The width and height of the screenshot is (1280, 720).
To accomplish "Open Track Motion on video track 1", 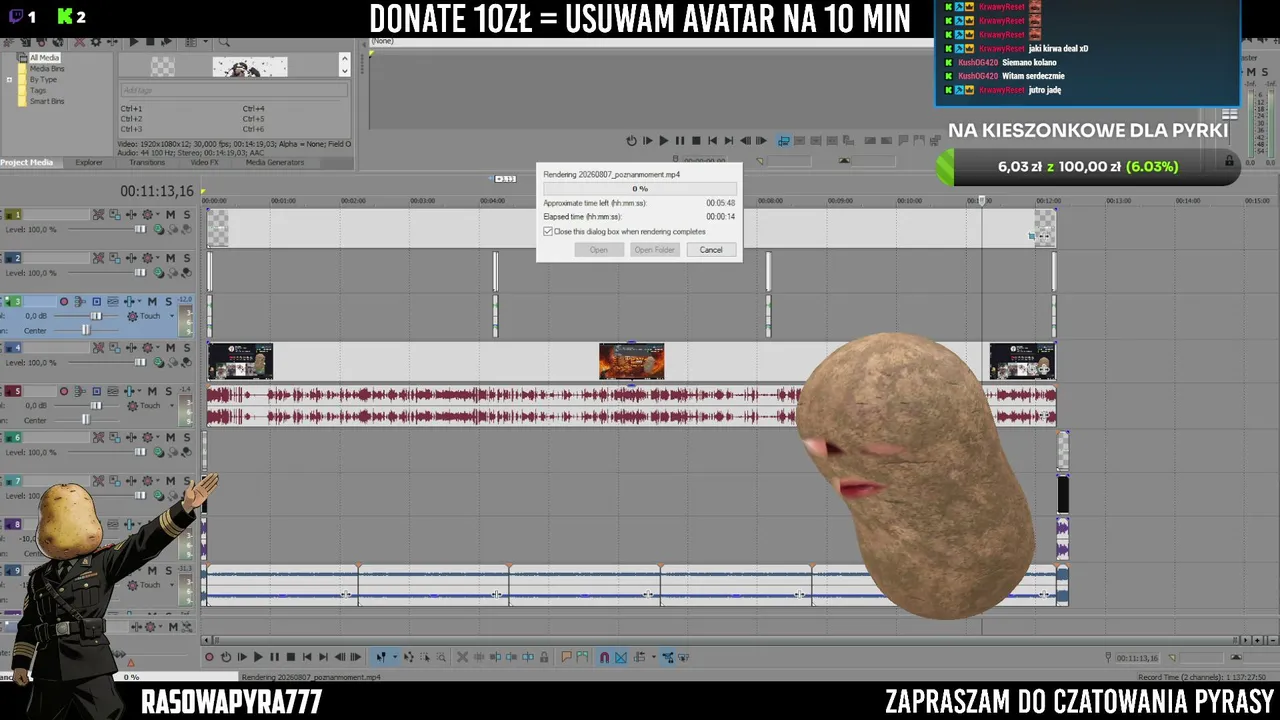I will click(x=115, y=215).
